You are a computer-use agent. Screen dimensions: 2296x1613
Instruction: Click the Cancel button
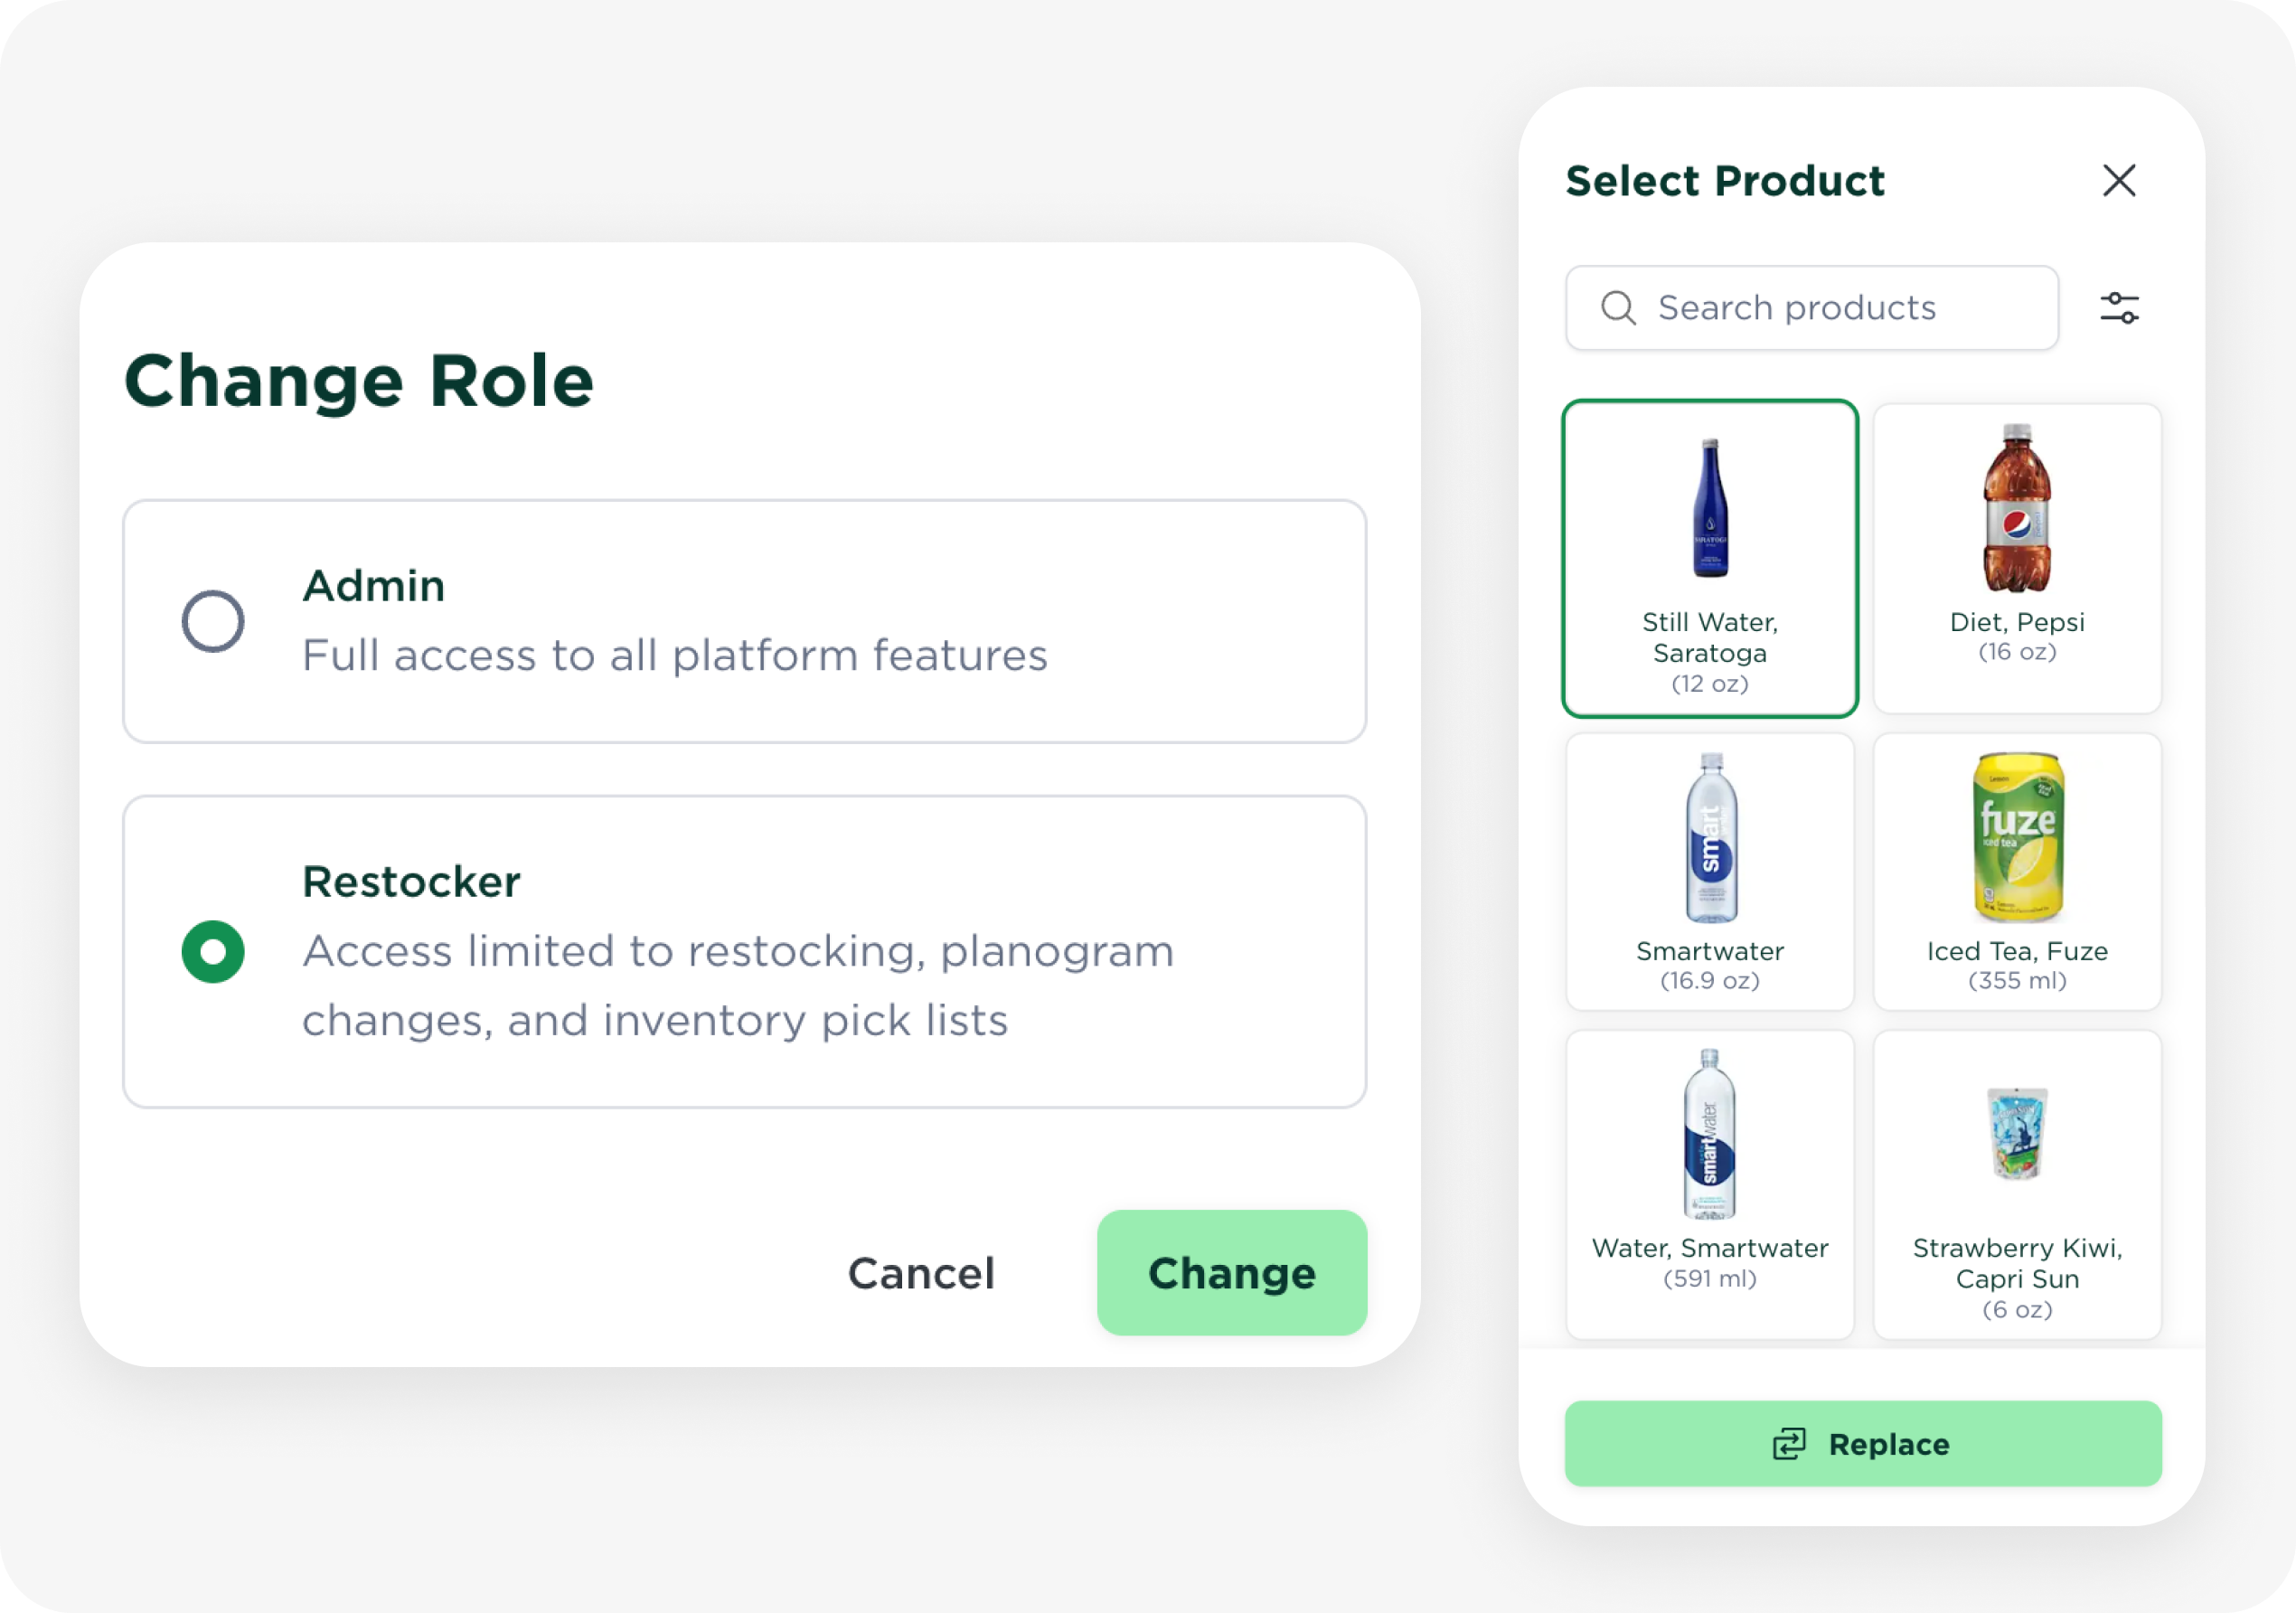pos(921,1273)
